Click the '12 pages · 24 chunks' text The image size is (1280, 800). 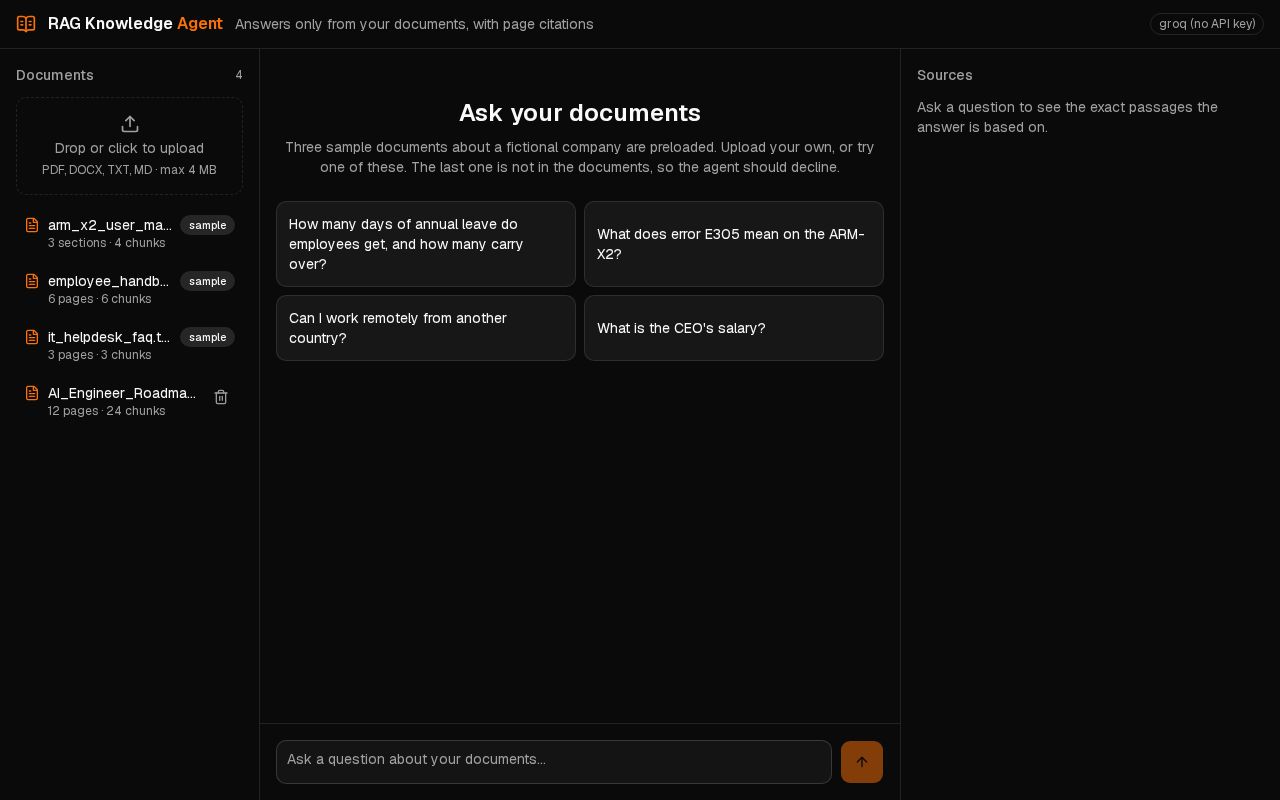tap(107, 411)
